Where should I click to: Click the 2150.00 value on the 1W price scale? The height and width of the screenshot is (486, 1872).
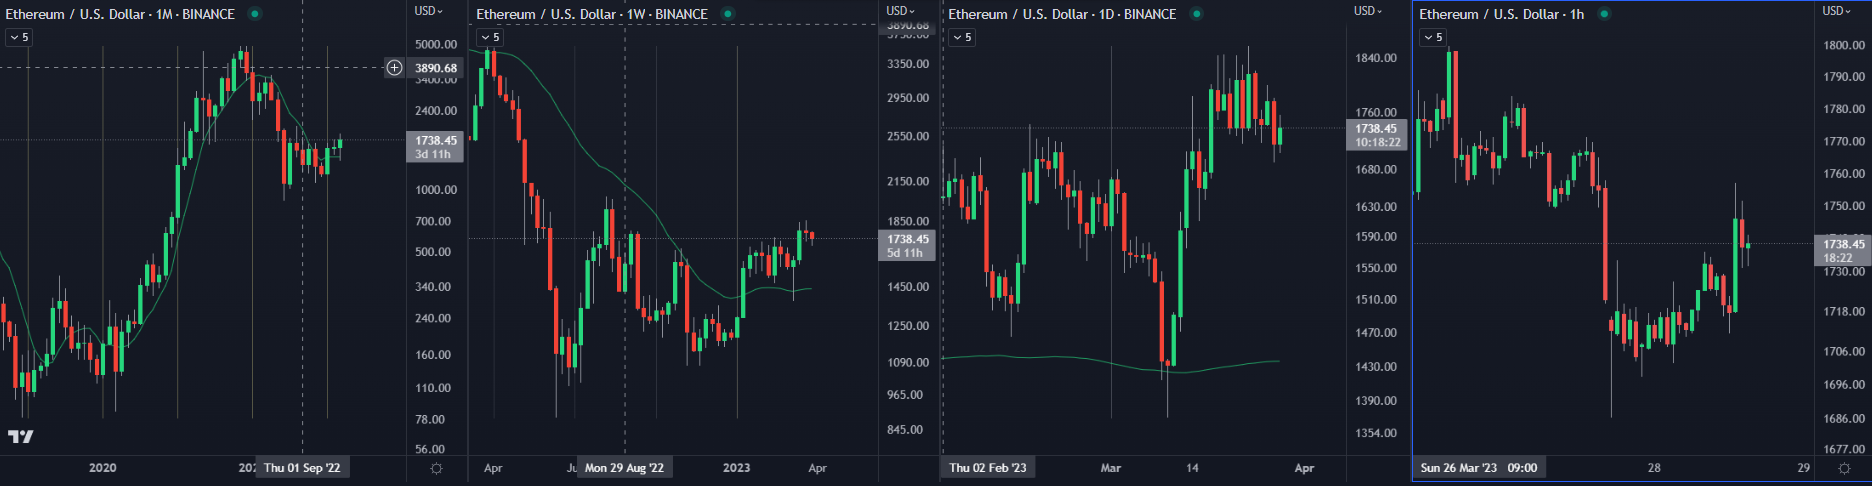coord(908,182)
